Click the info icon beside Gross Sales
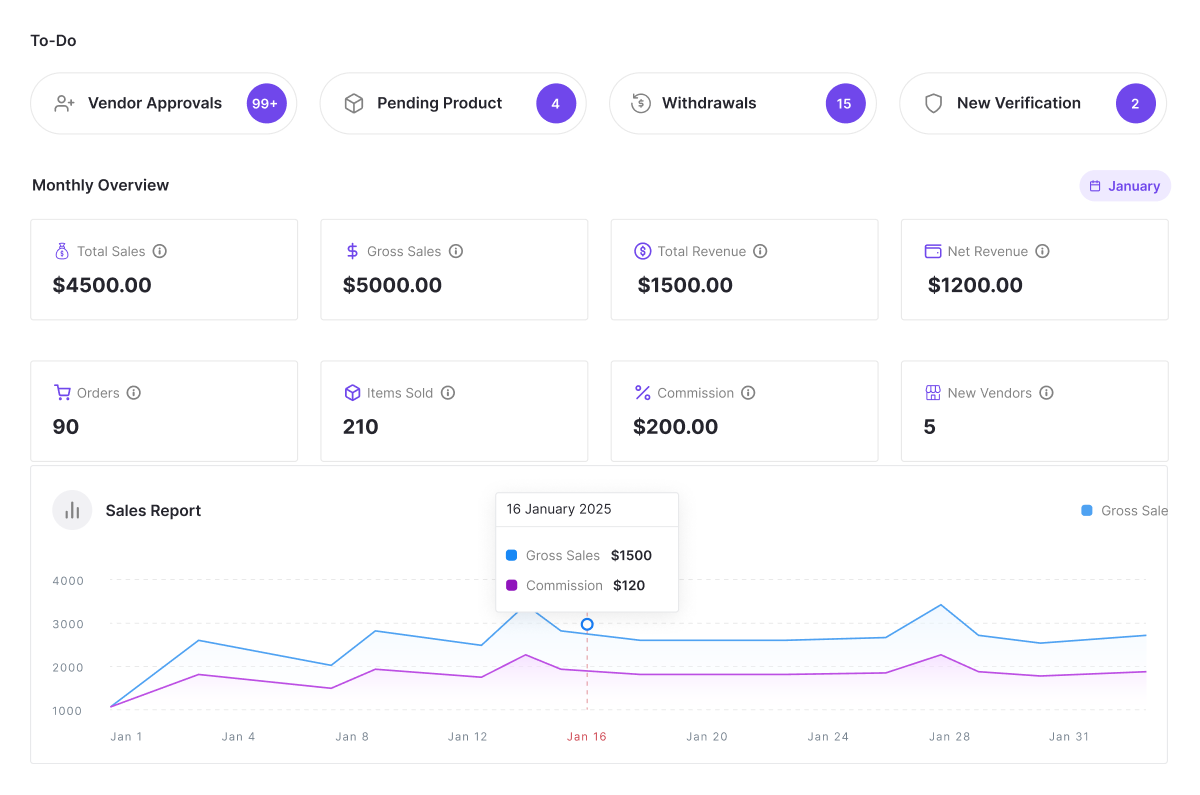The image size is (1200, 795). point(456,251)
